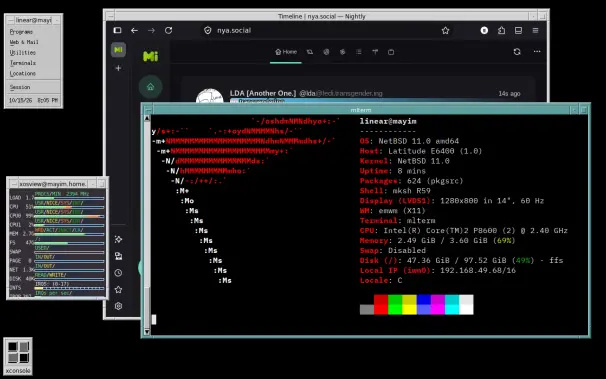
Task: Open LDA [Another One.] profile name
Action: click(x=263, y=93)
